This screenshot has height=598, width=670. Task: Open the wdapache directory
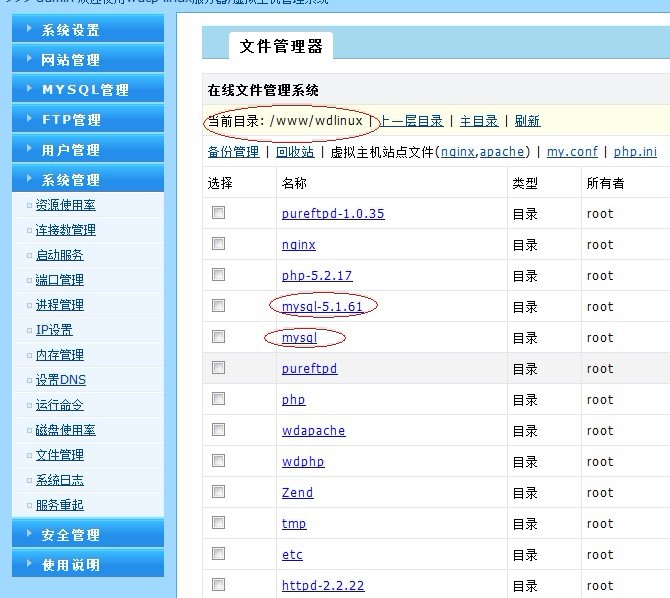click(x=314, y=430)
